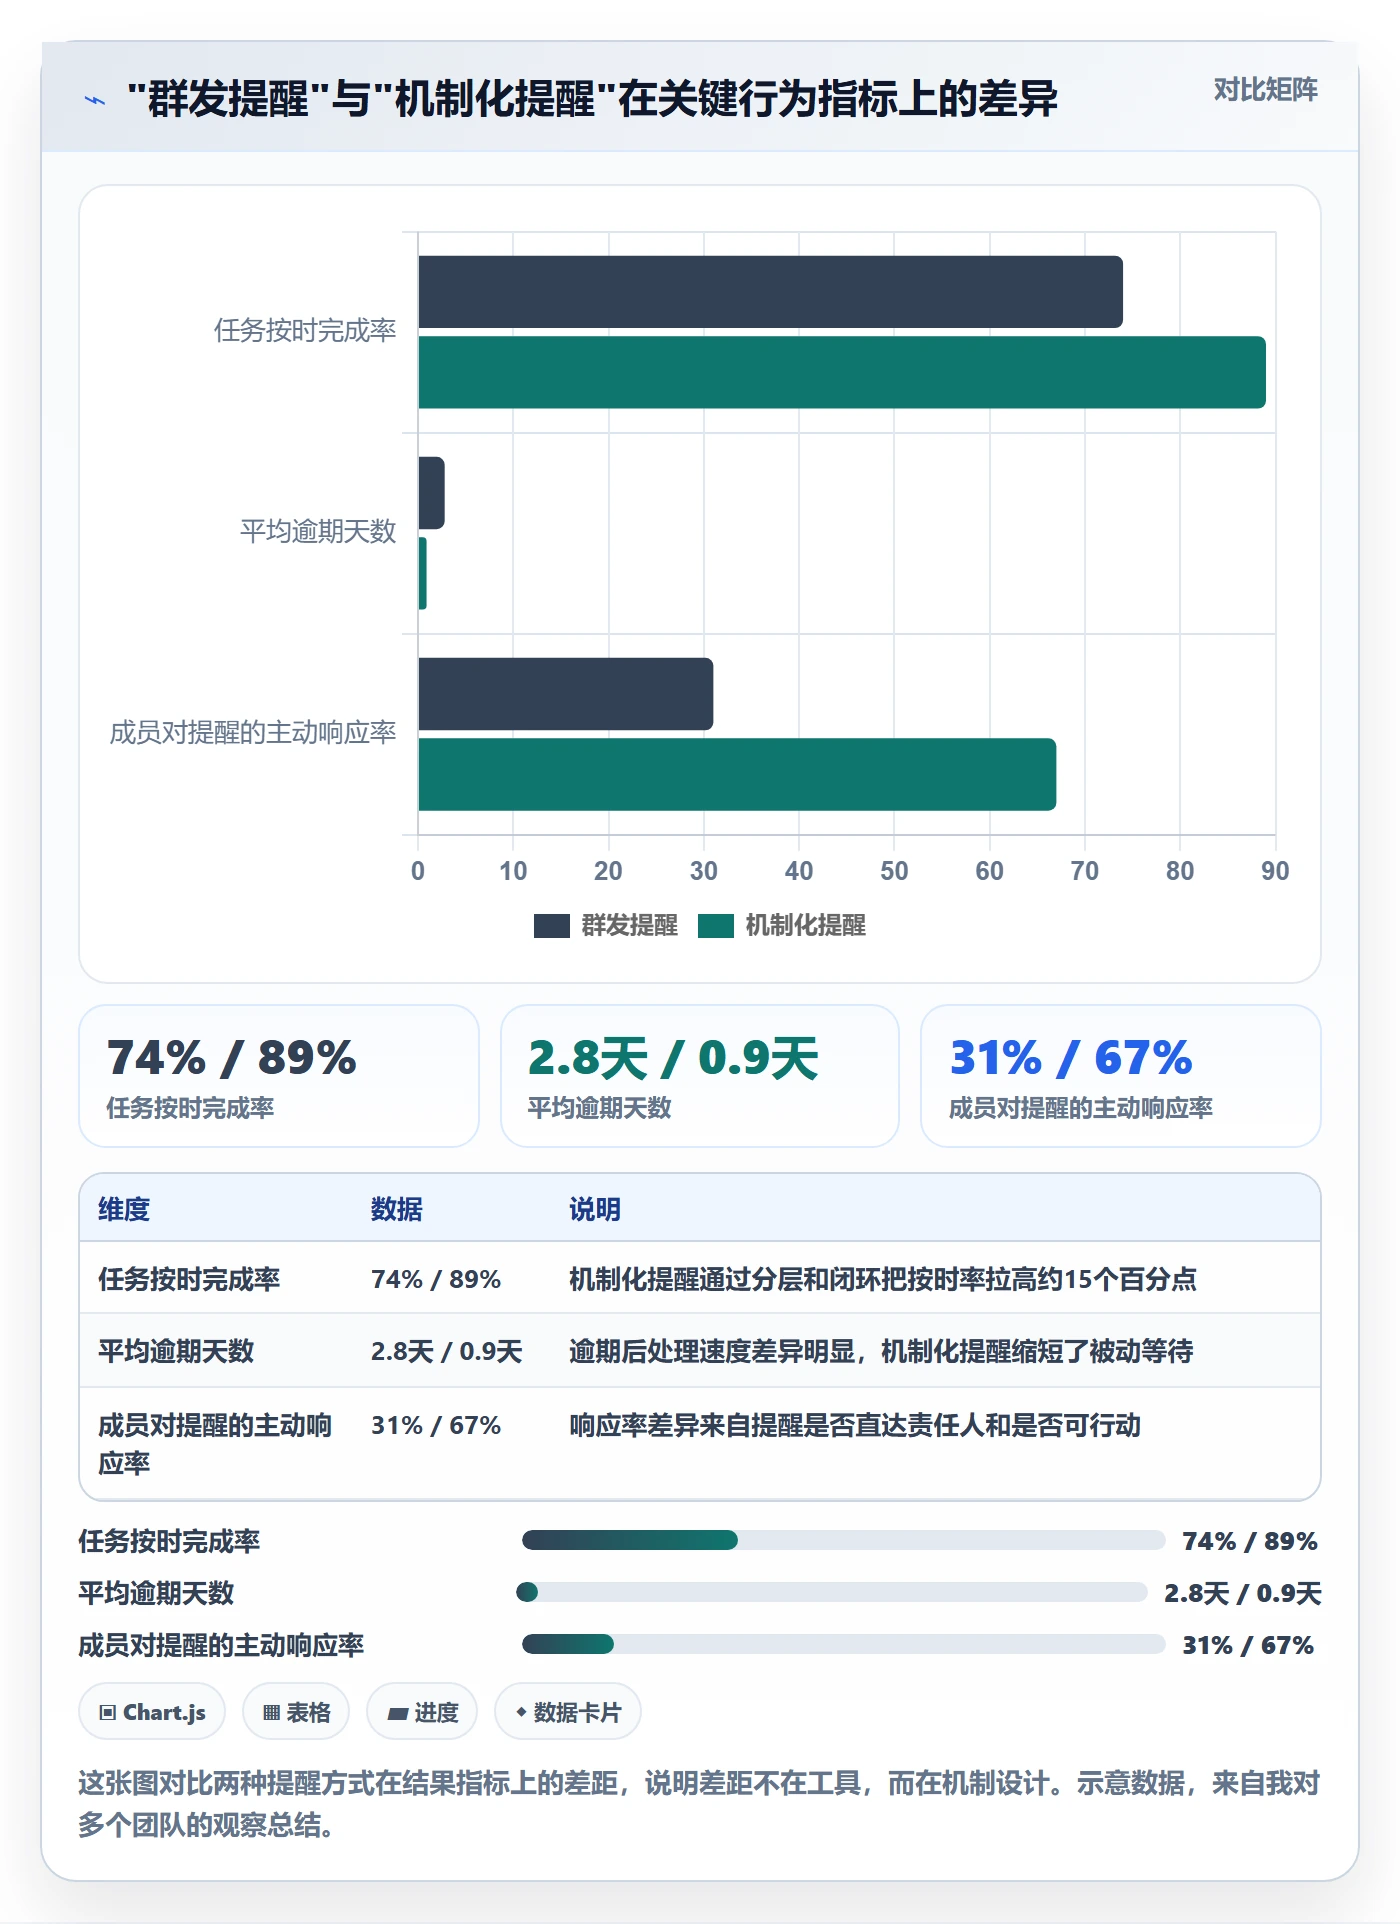Select the 2.8天 / 0.9天 data card
Image resolution: width=1400 pixels, height=1924 pixels.
tap(700, 1076)
